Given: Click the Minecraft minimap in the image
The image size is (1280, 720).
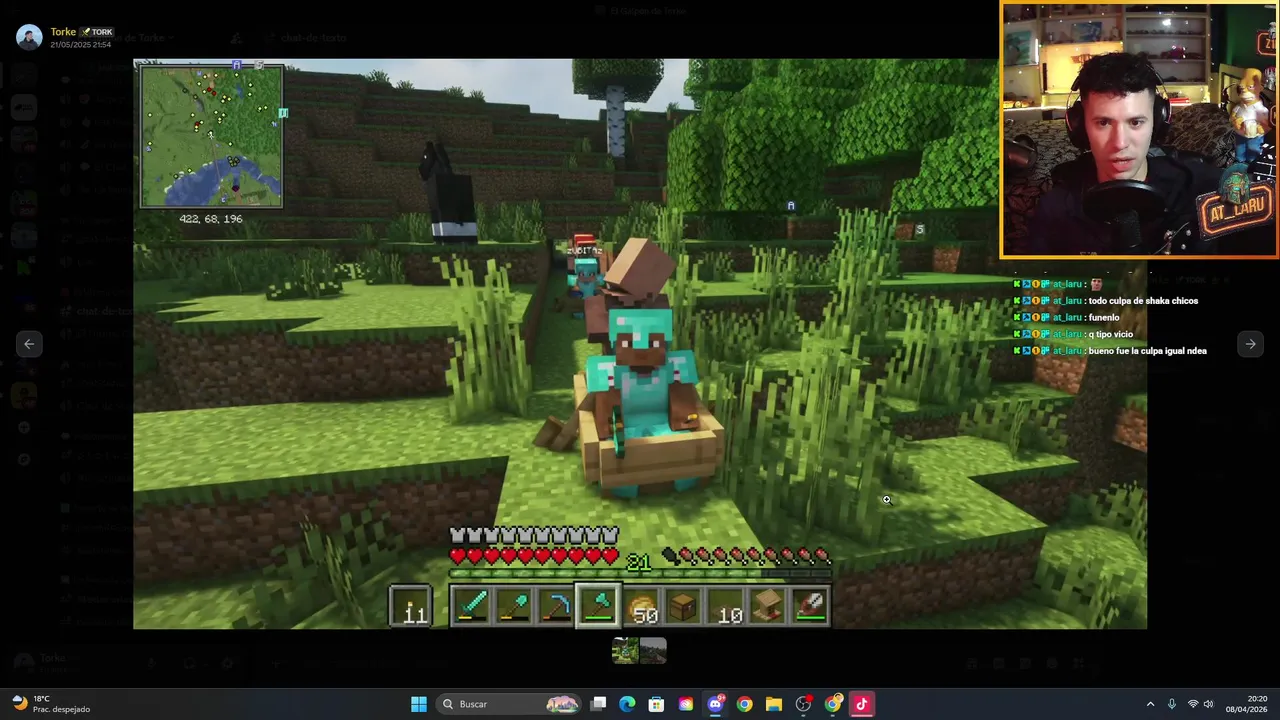Looking at the screenshot, I should click(211, 136).
